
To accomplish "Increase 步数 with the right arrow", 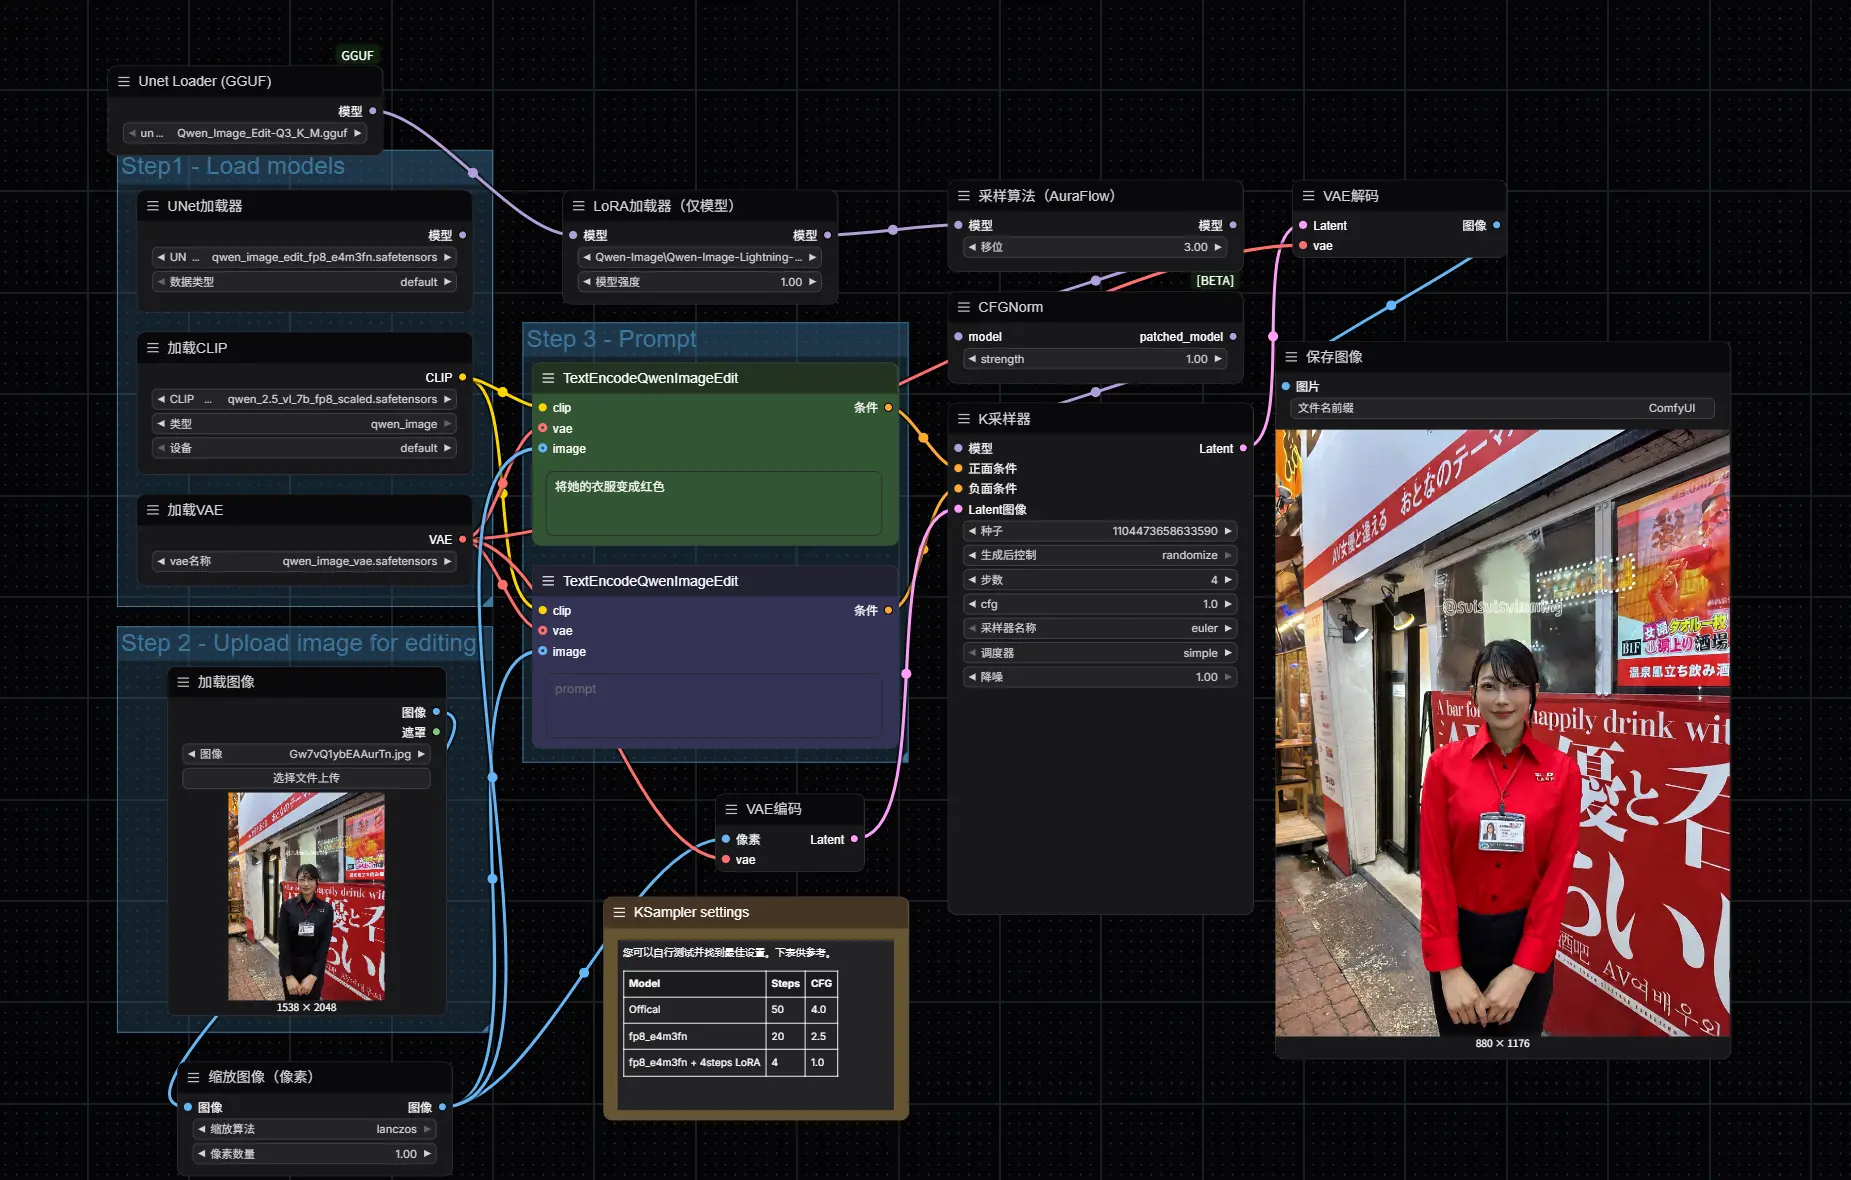I will click(1228, 580).
